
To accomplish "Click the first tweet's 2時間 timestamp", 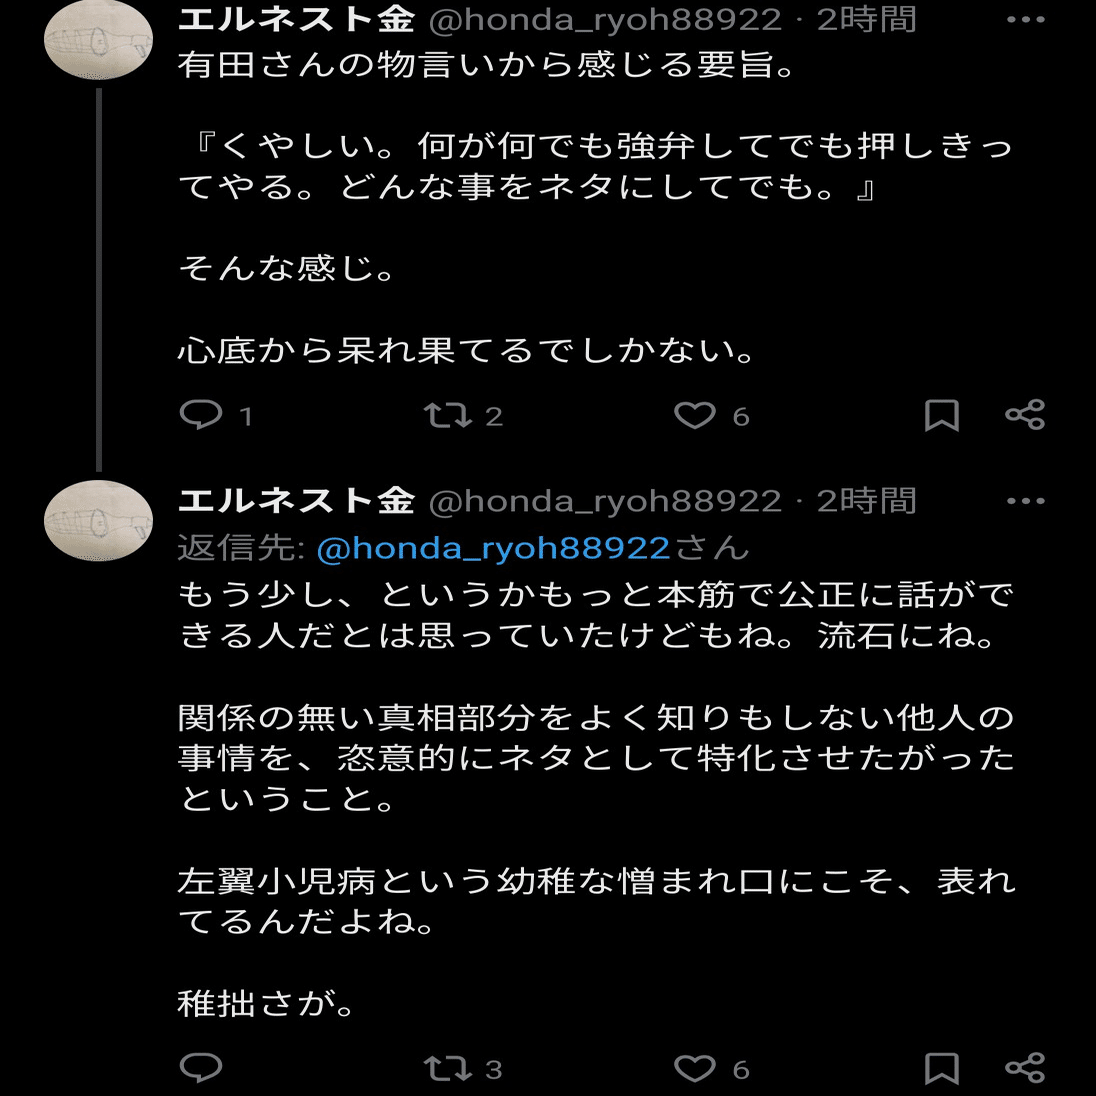I will tap(866, 19).
